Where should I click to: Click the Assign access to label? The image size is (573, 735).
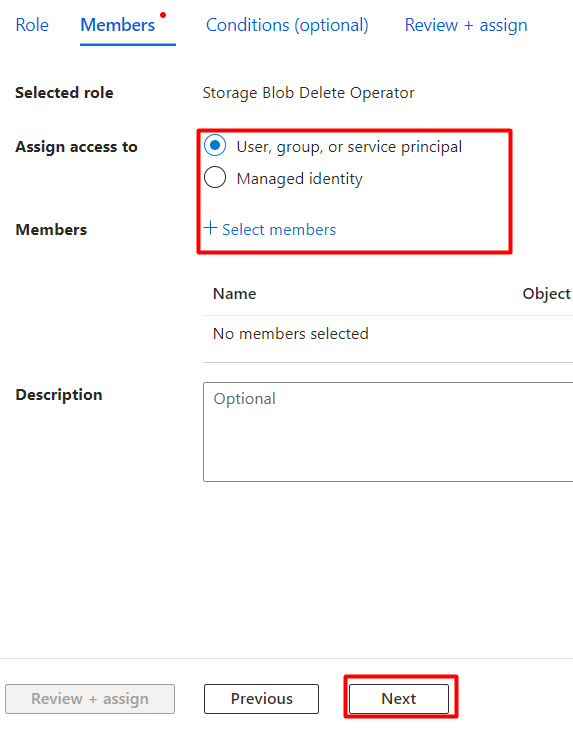tap(76, 147)
